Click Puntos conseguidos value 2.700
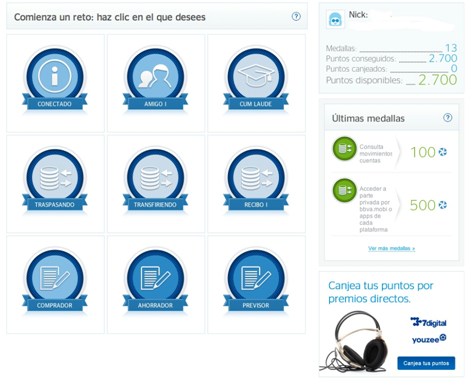The height and width of the screenshot is (384, 469). (x=443, y=58)
